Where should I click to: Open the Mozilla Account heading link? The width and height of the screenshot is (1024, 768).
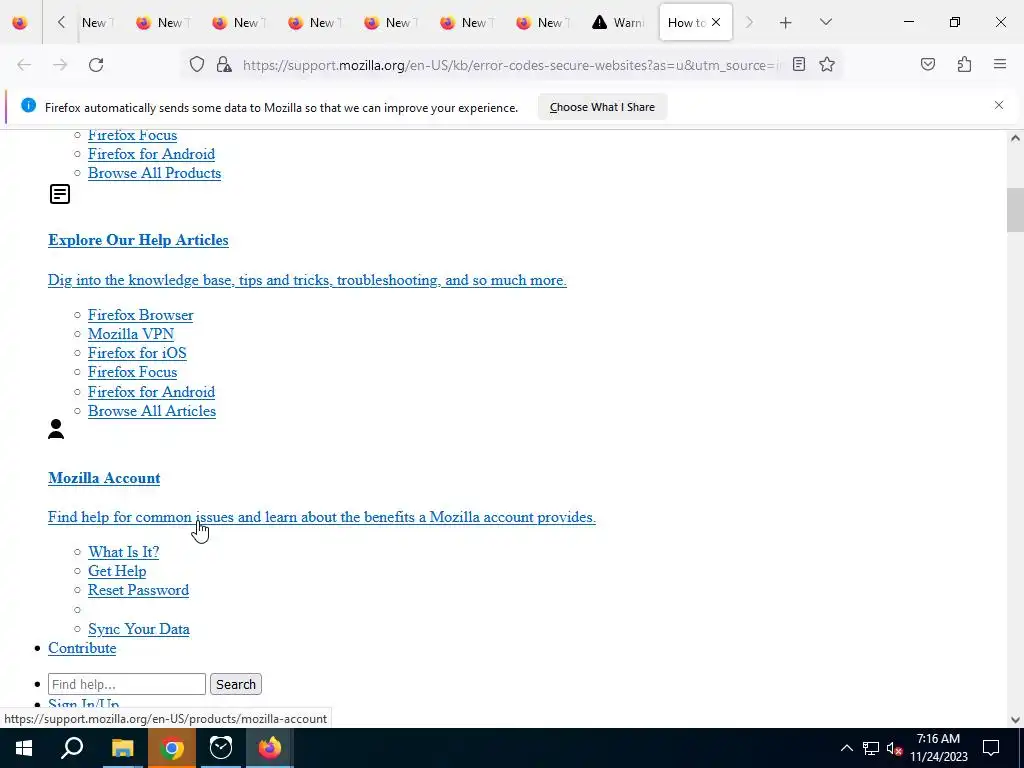[104, 478]
